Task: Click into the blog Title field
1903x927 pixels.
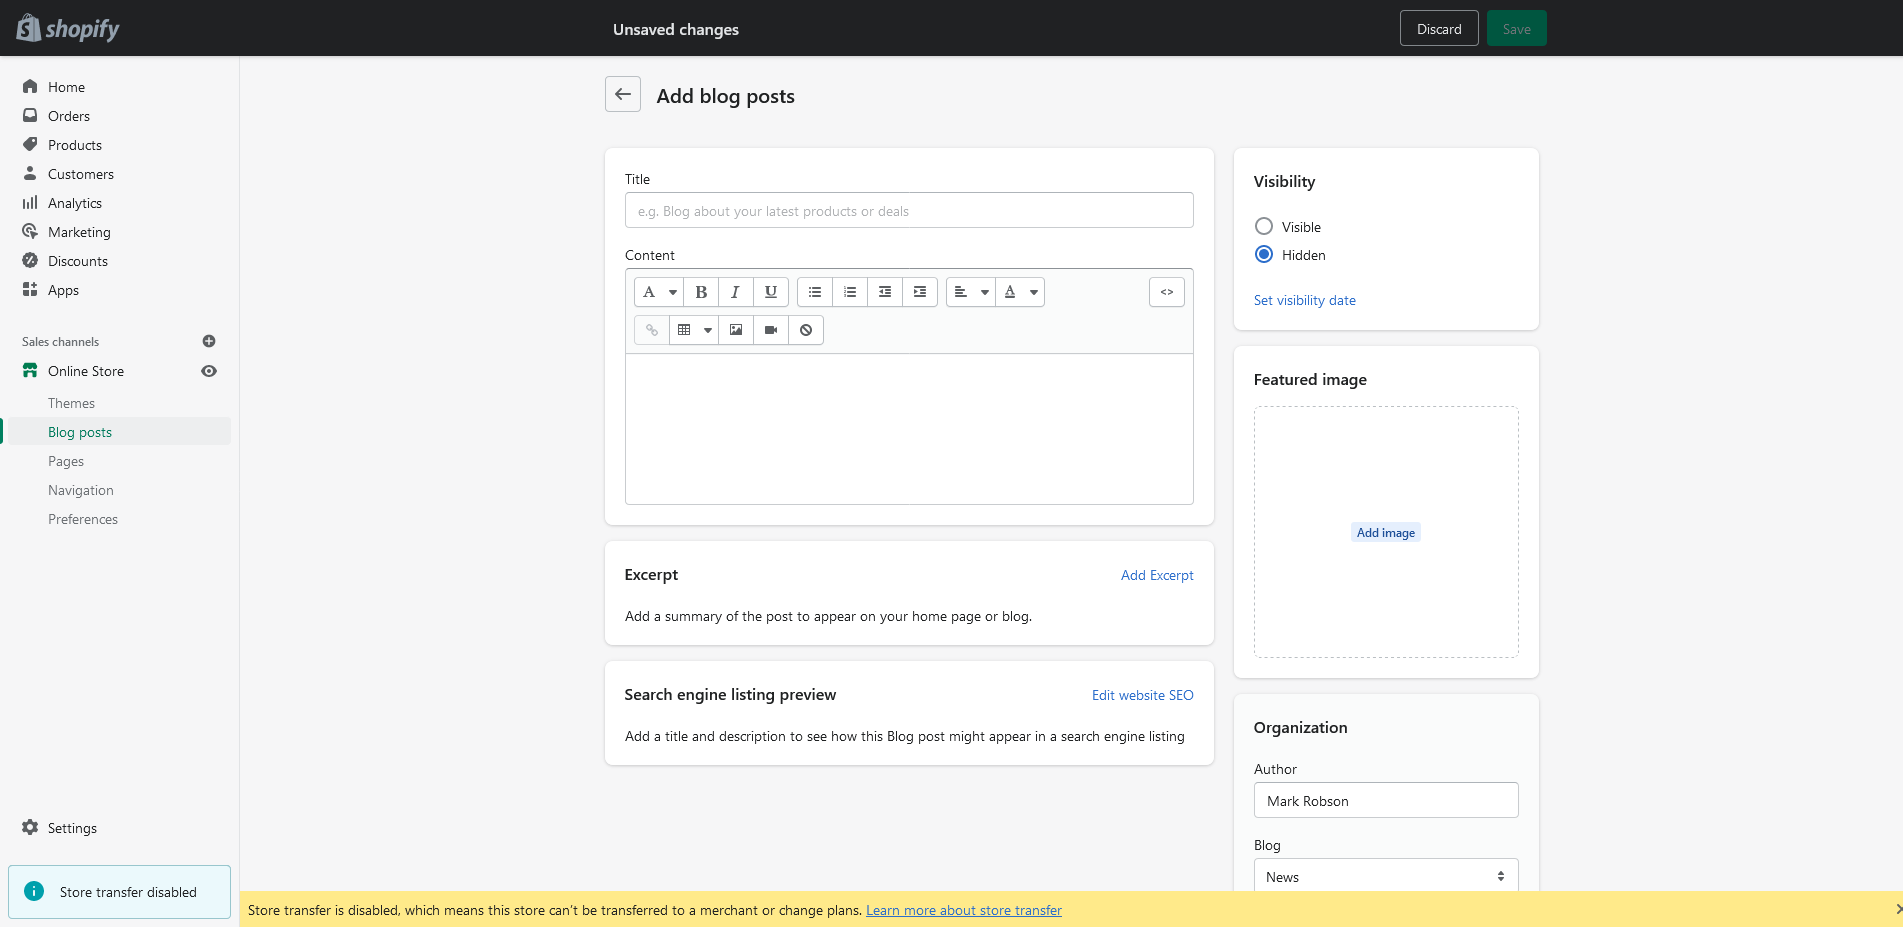Action: point(908,211)
